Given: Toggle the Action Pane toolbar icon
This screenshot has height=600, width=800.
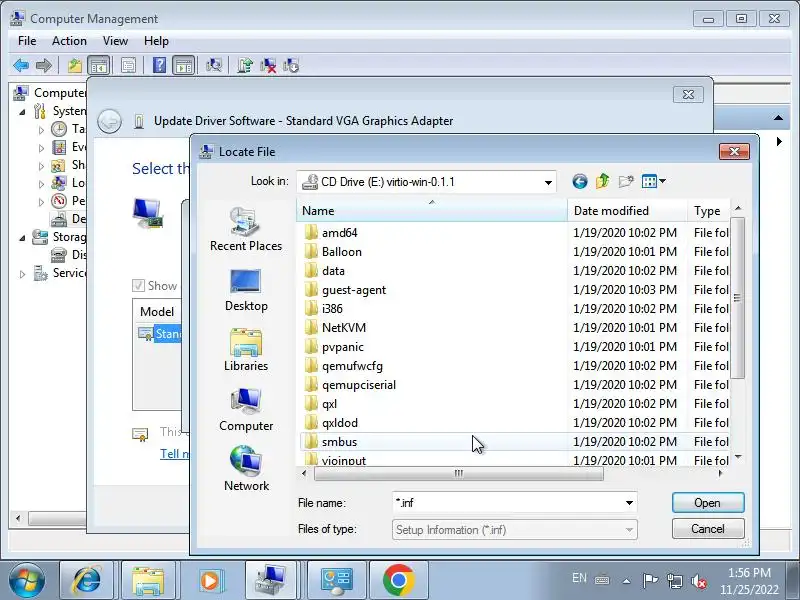Looking at the screenshot, I should 183,65.
